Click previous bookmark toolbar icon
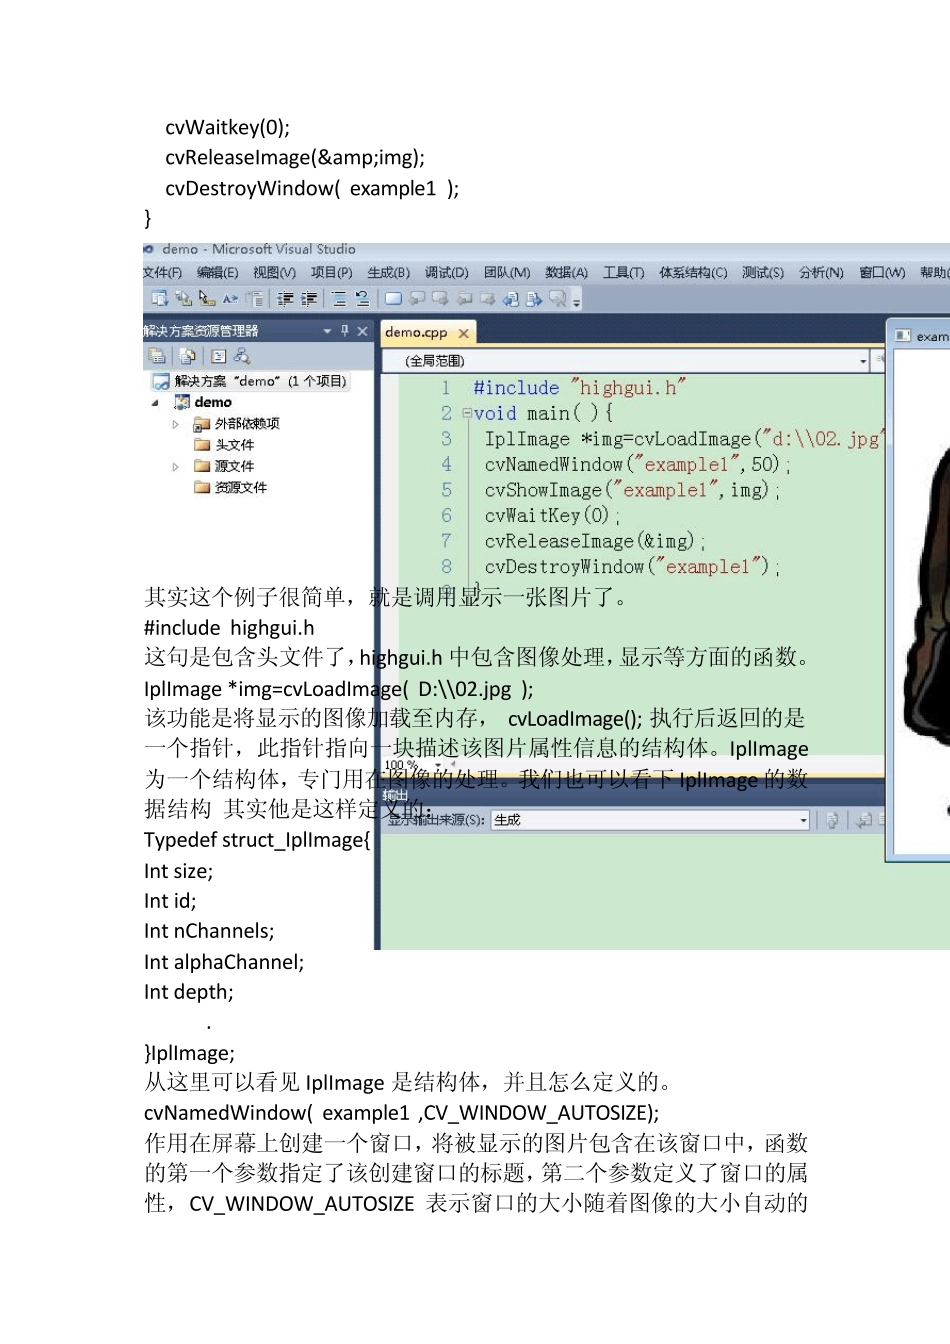950x1344 pixels. [x=416, y=298]
